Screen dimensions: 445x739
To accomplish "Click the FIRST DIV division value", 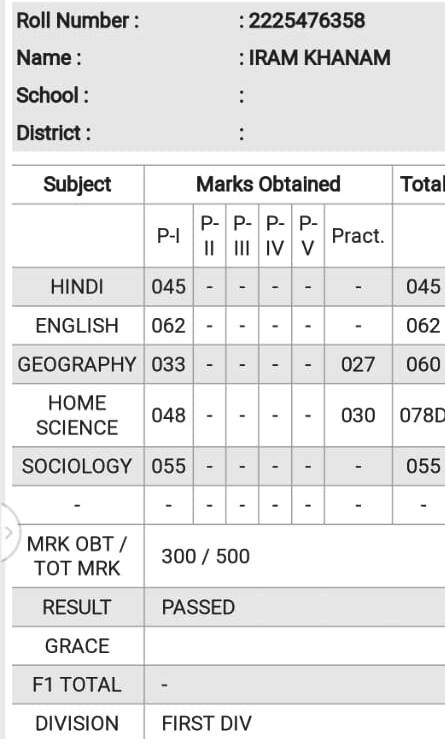I will pyautogui.click(x=206, y=723).
